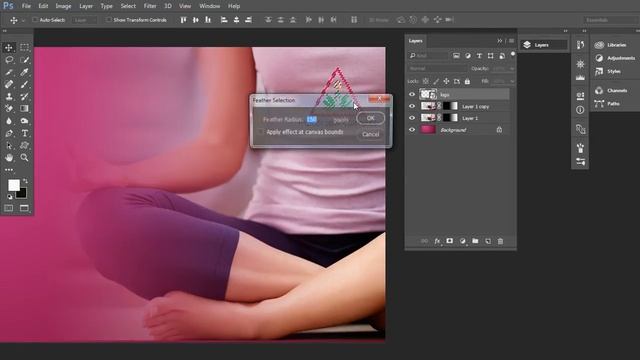Toggle visibility of logo layer
640x360 pixels.
412,94
